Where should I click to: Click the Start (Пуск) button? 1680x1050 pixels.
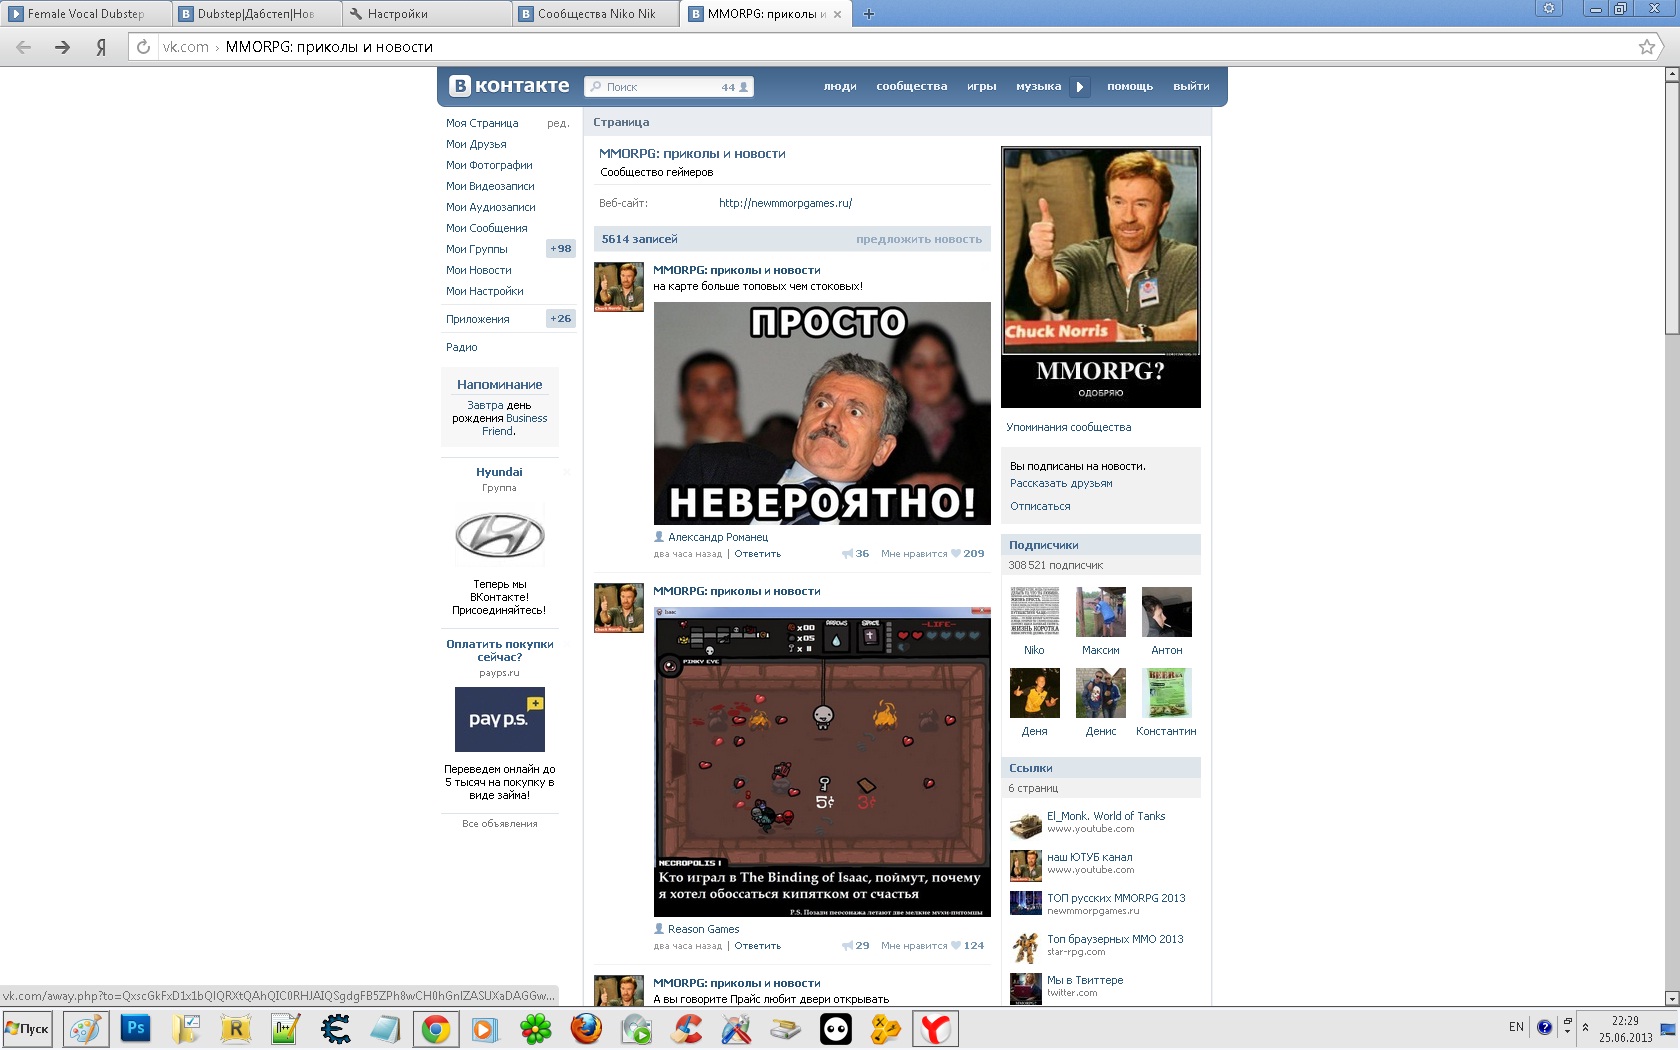pos(27,1028)
